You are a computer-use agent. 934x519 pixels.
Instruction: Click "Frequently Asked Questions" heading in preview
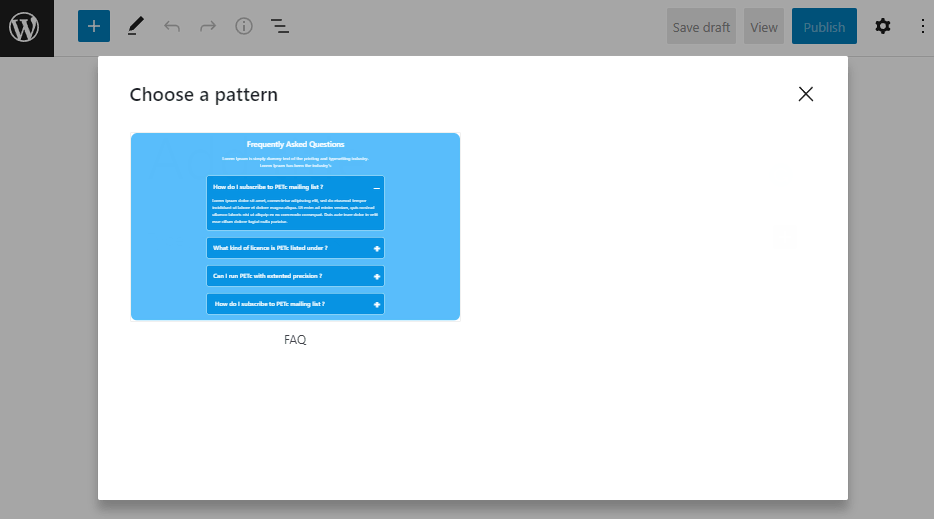(295, 145)
